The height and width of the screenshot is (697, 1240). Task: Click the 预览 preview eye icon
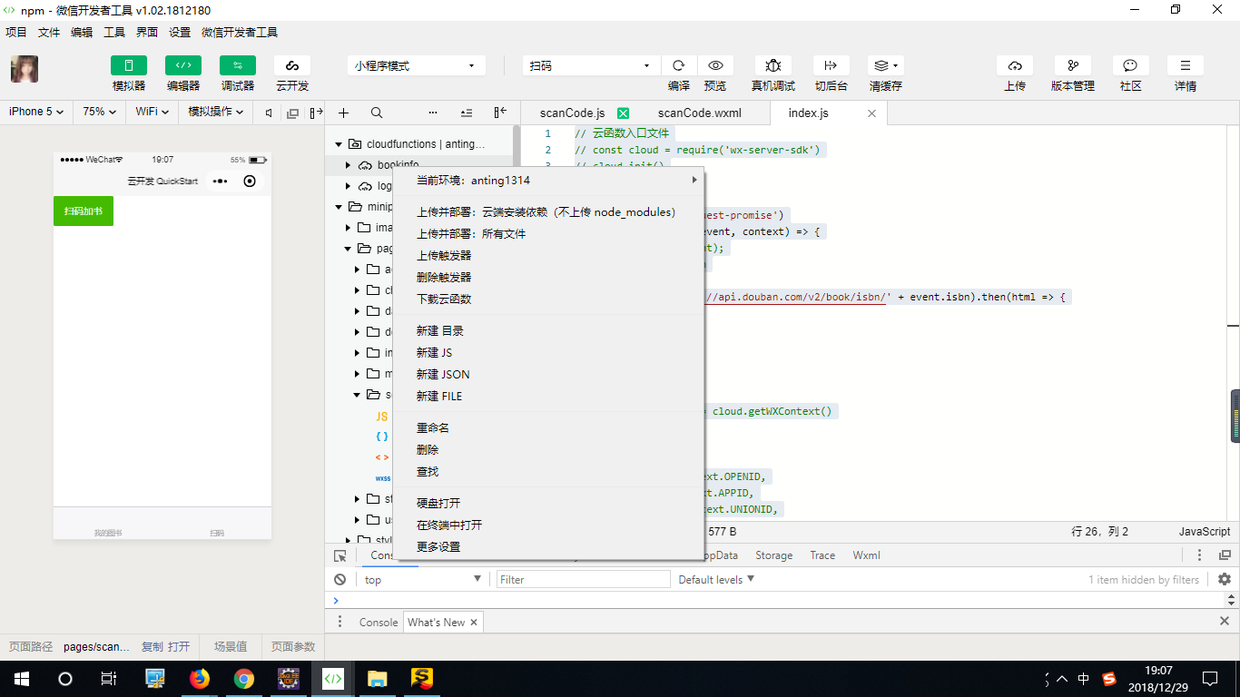pyautogui.click(x=715, y=65)
